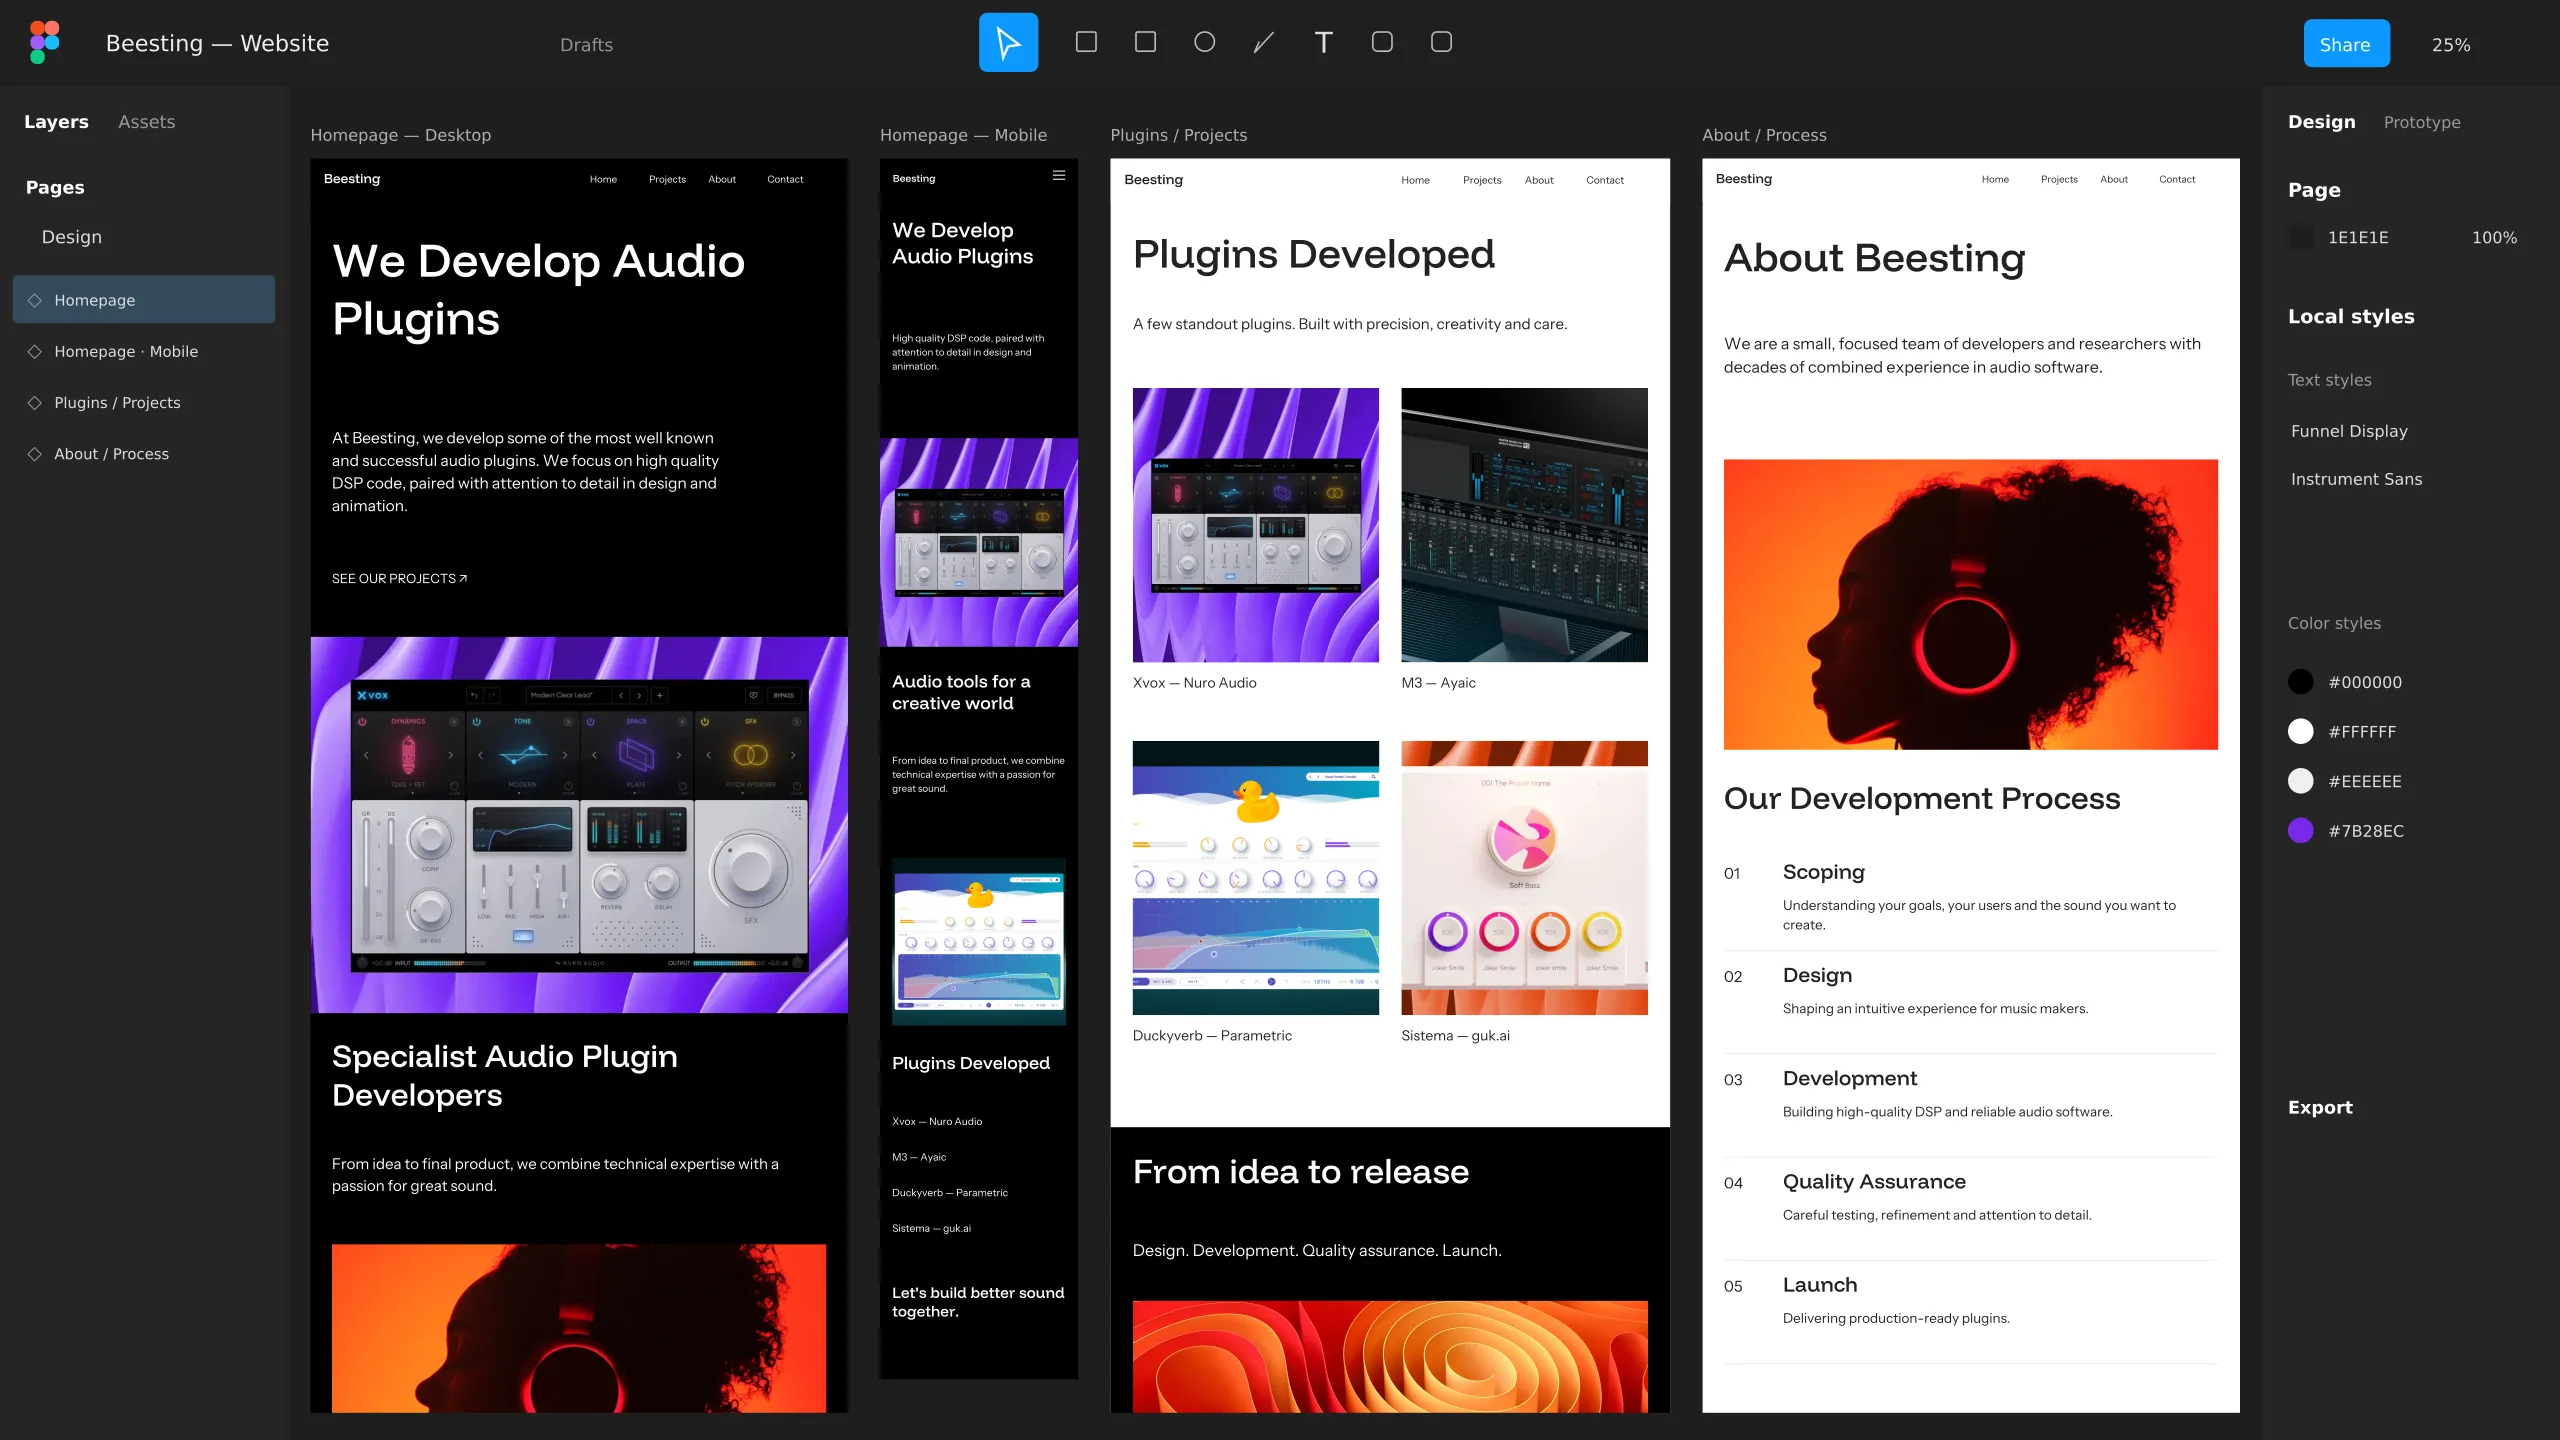
Task: Click the diamond icon beside Plugins / Projects
Action: click(x=35, y=402)
